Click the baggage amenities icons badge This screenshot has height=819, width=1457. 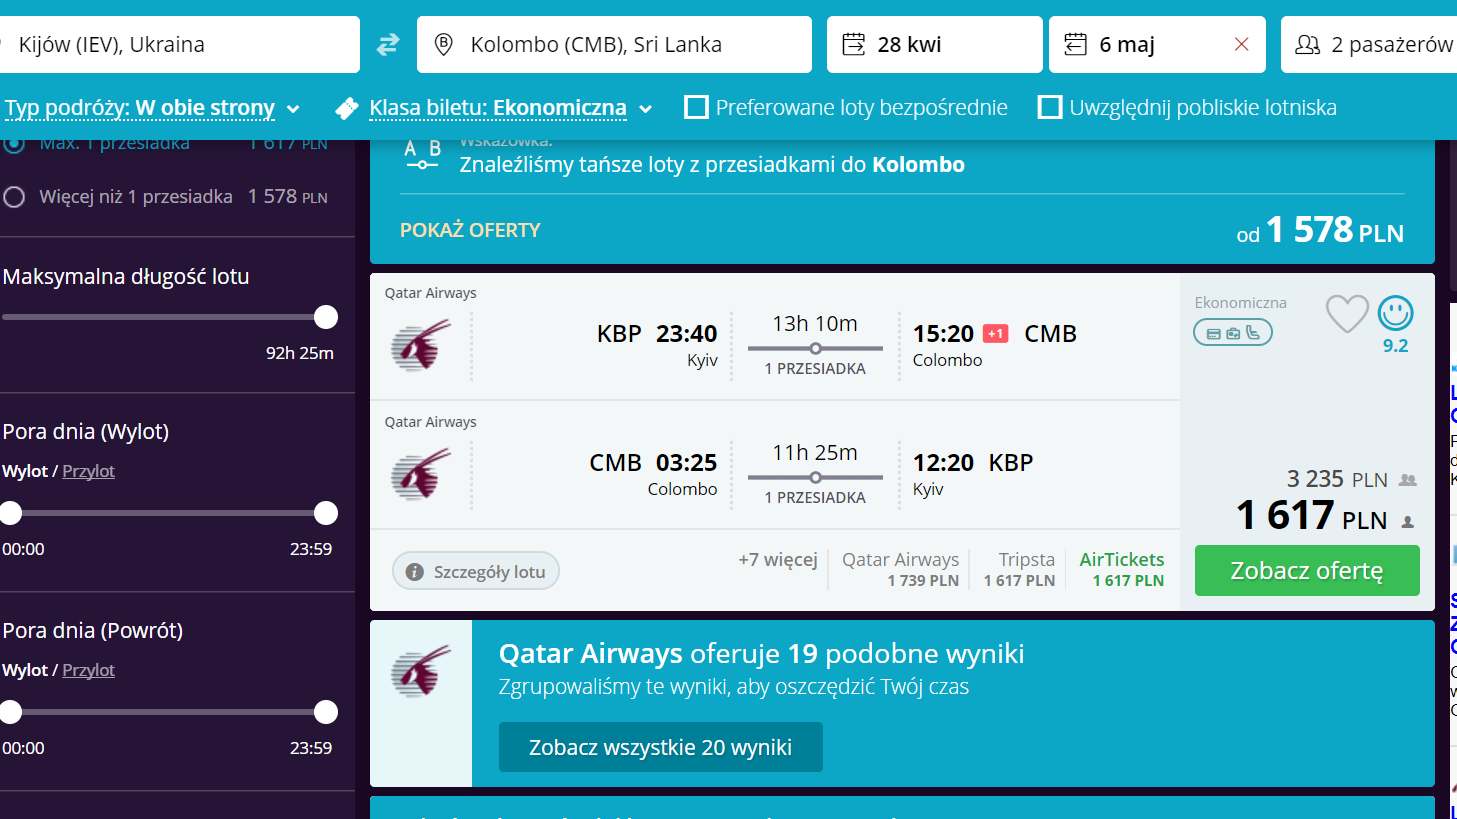pos(1233,333)
